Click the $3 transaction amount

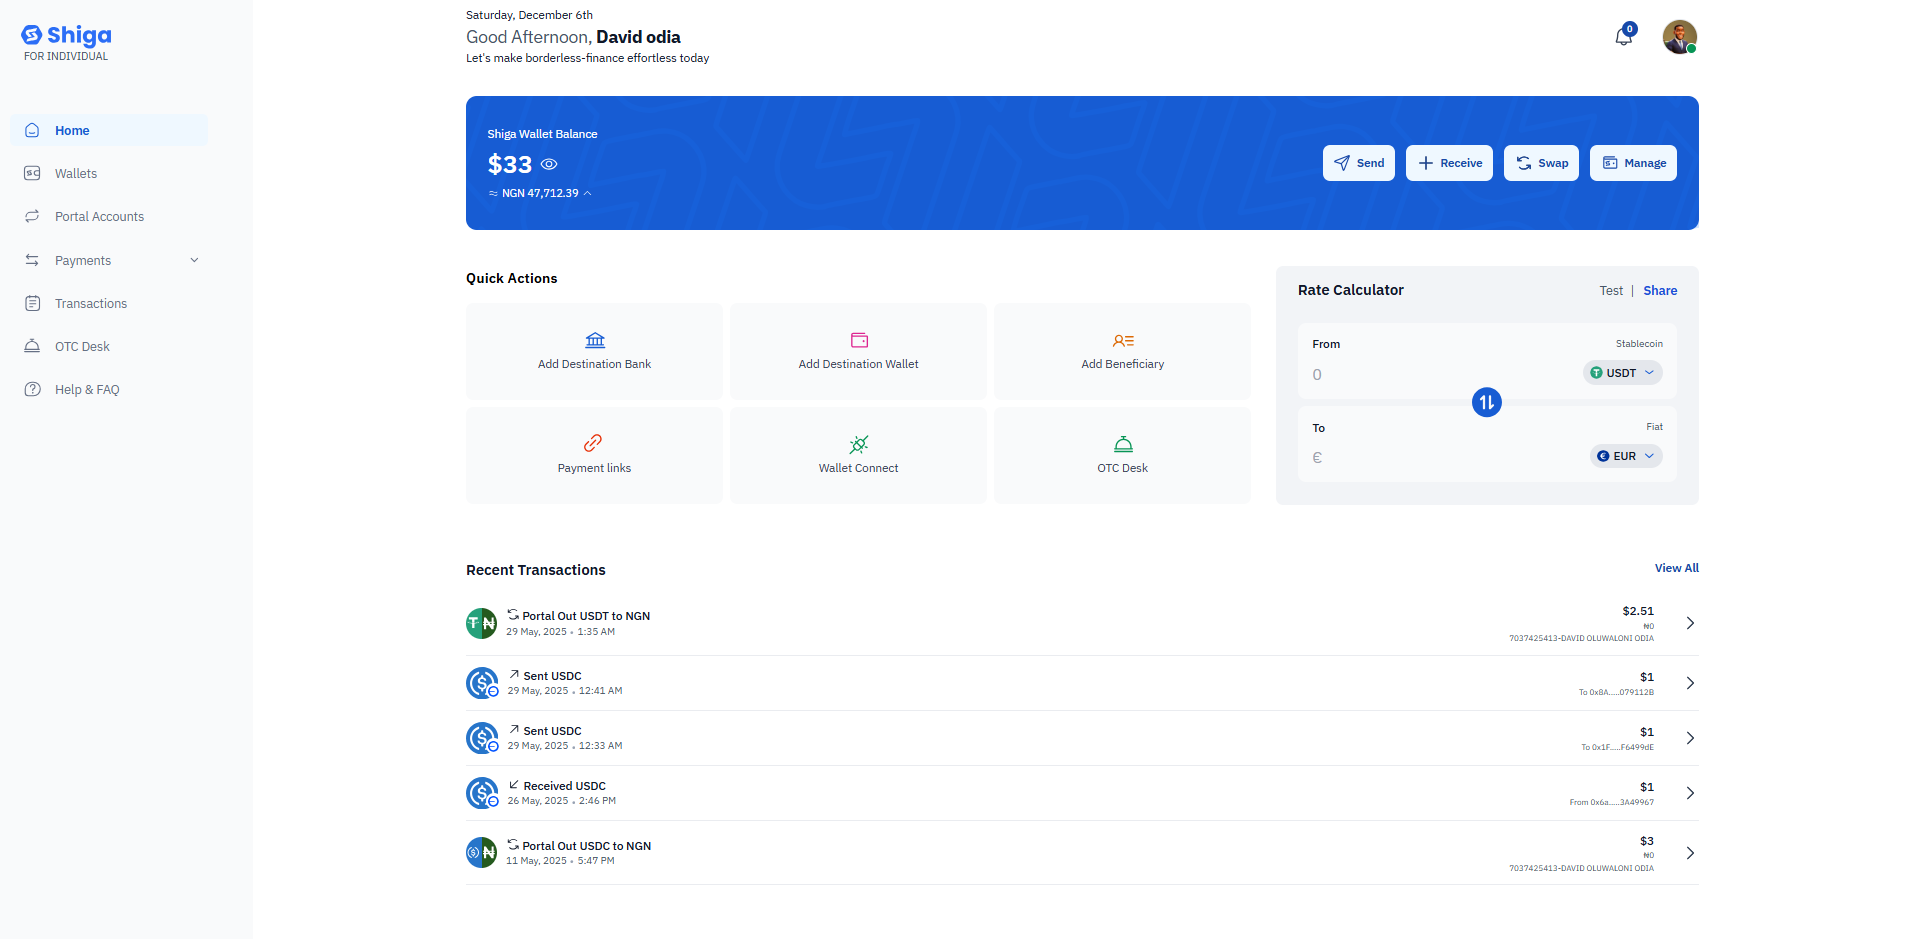pyautogui.click(x=1646, y=841)
